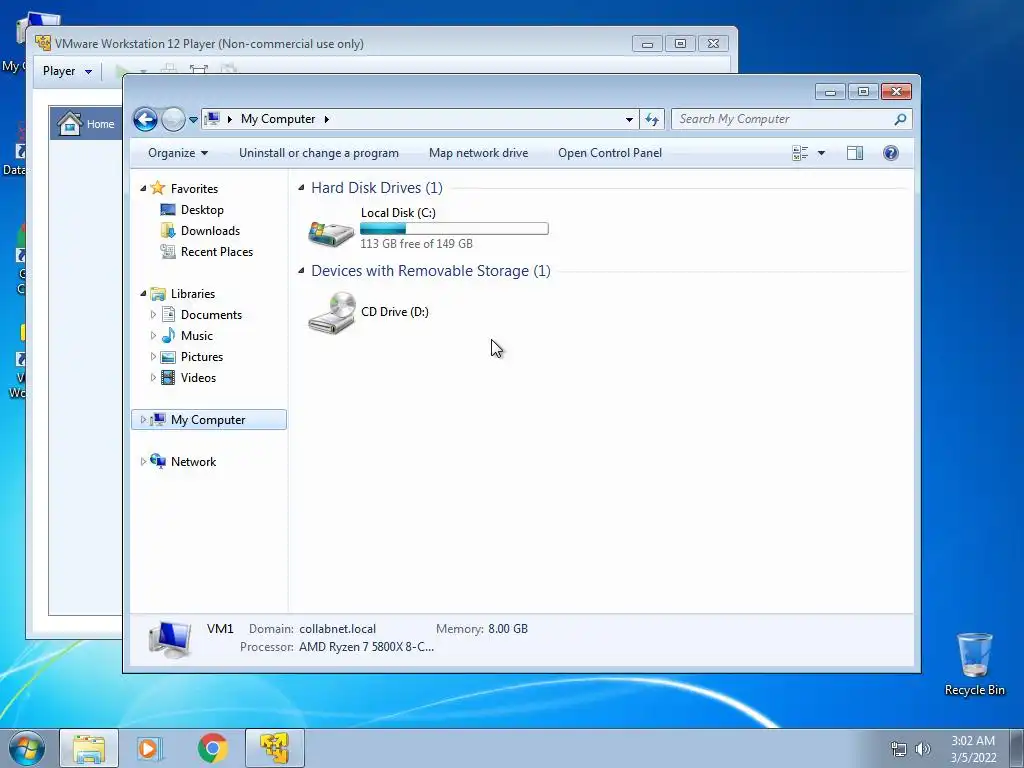Open Explorer Help question mark icon
This screenshot has width=1024, height=768.
pyautogui.click(x=891, y=153)
